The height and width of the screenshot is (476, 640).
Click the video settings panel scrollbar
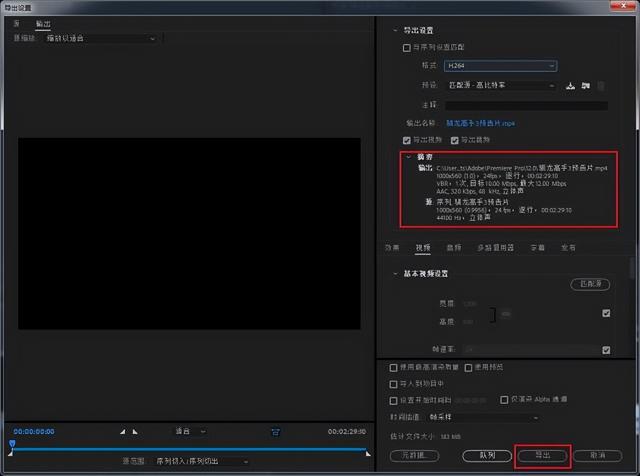pos(632,268)
